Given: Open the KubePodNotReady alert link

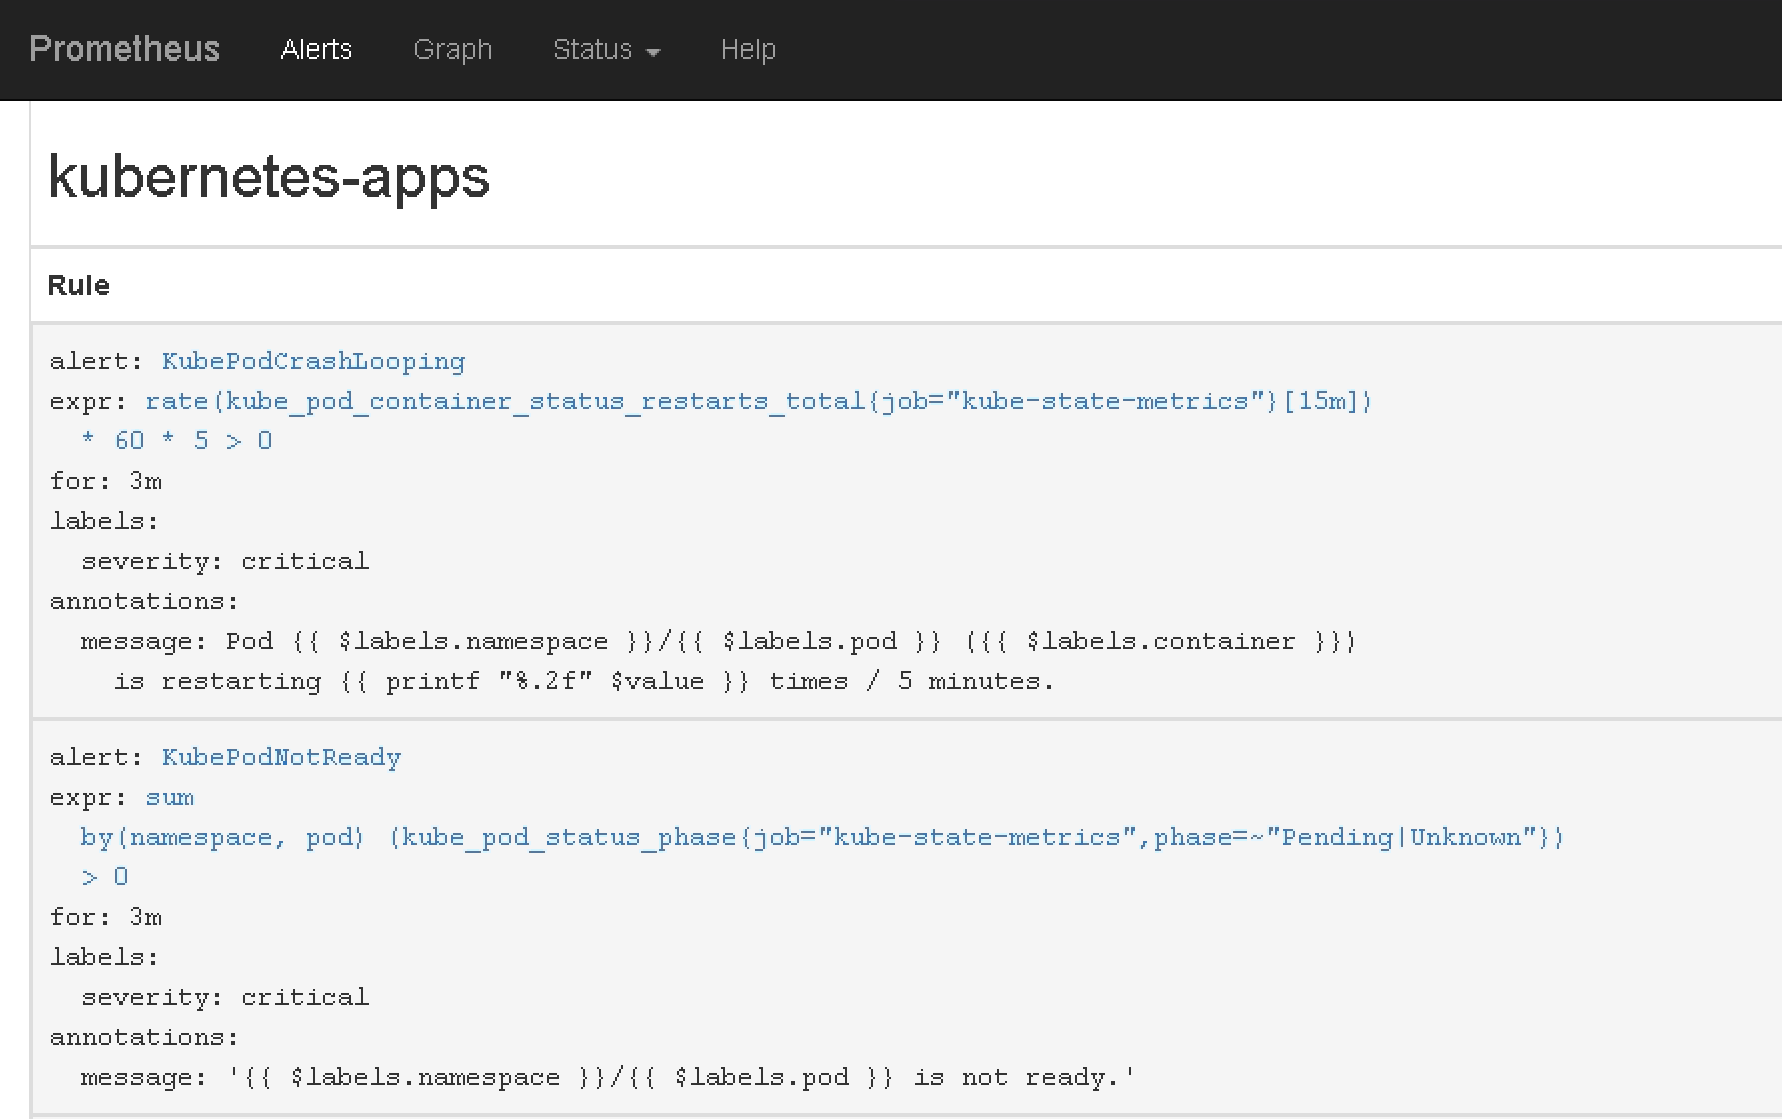Looking at the screenshot, I should click(281, 757).
